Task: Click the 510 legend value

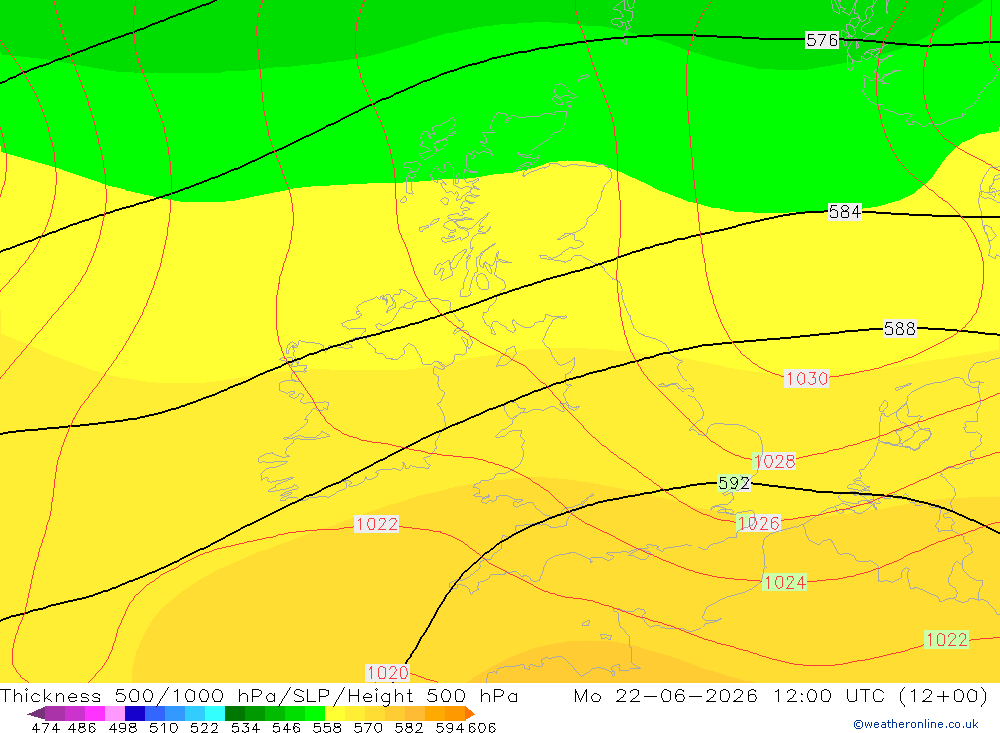Action: click(x=163, y=728)
